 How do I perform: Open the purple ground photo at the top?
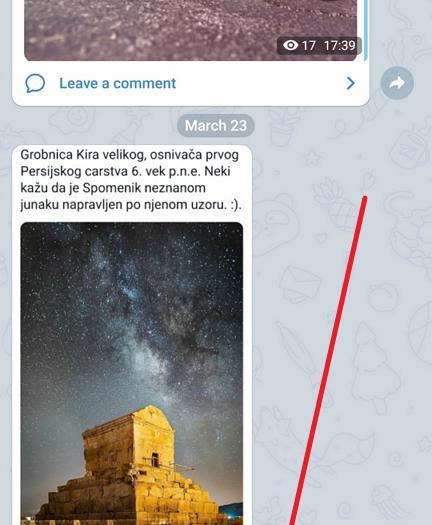click(x=191, y=30)
